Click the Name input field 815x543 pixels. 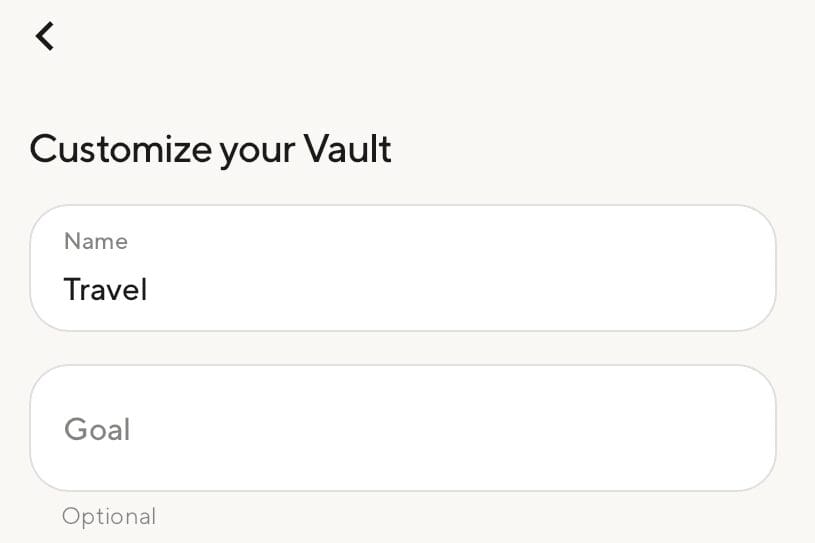pyautogui.click(x=402, y=268)
